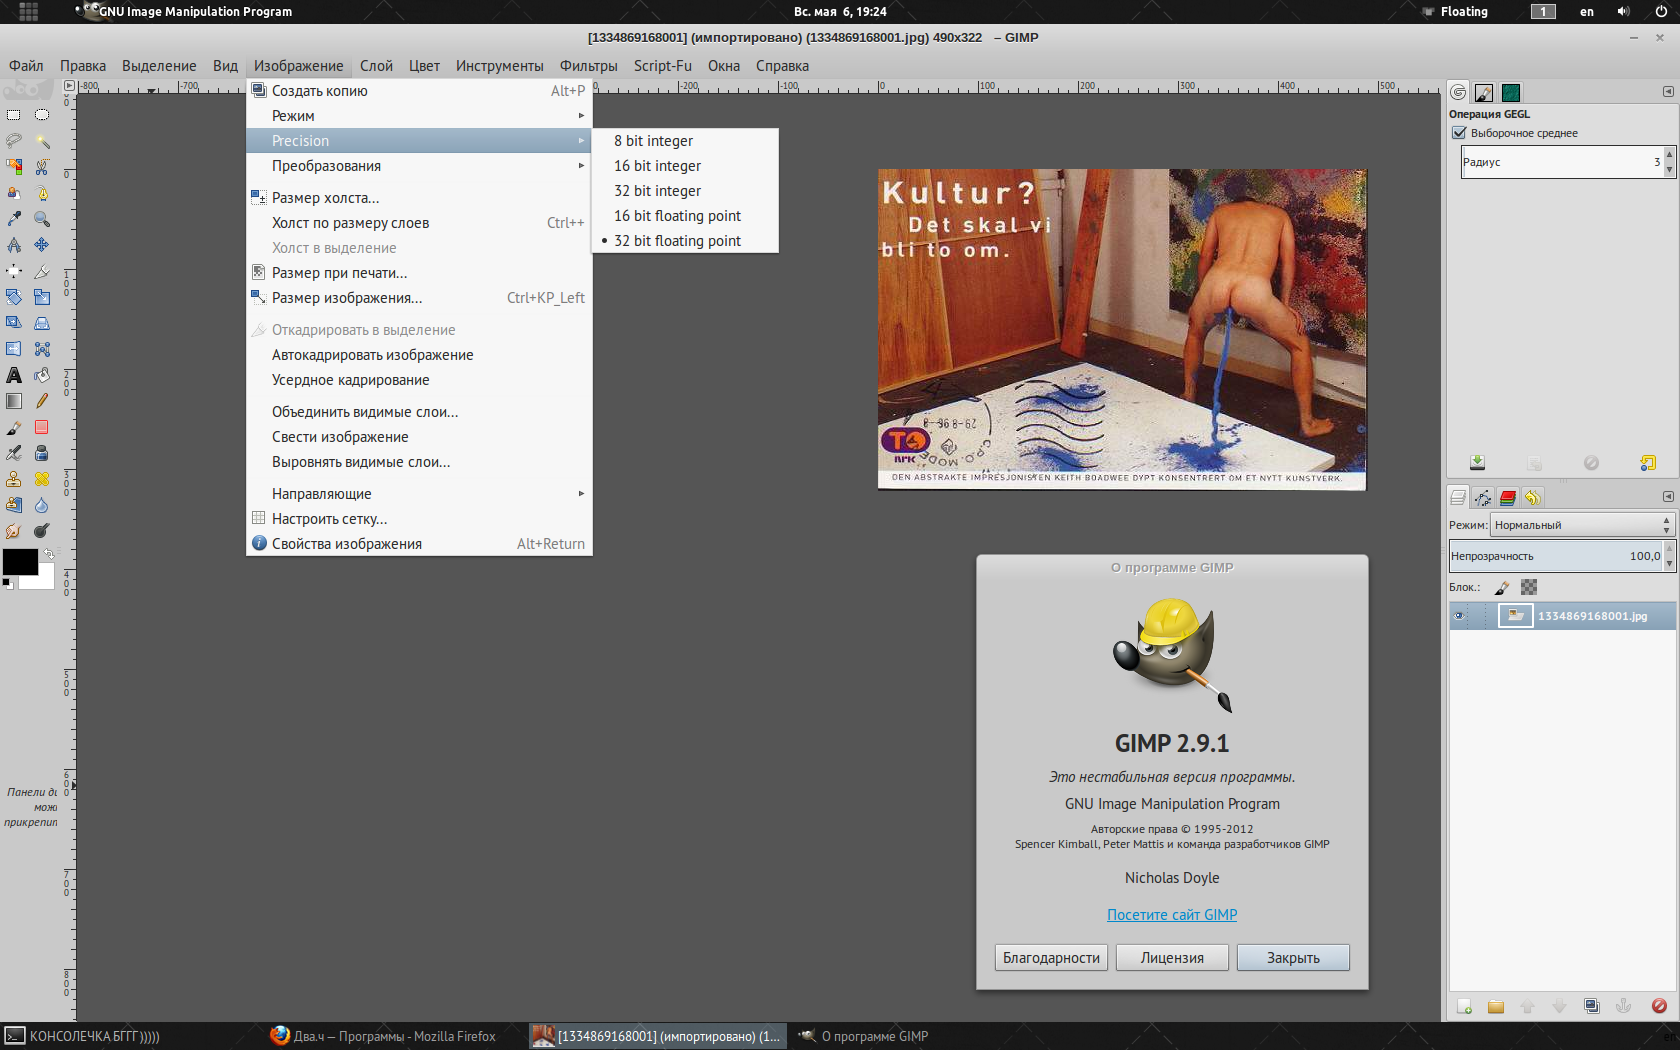Click the opacity 'Непрозрачность' stepper arrows
1680x1050 pixels.
pyautogui.click(x=1669, y=556)
